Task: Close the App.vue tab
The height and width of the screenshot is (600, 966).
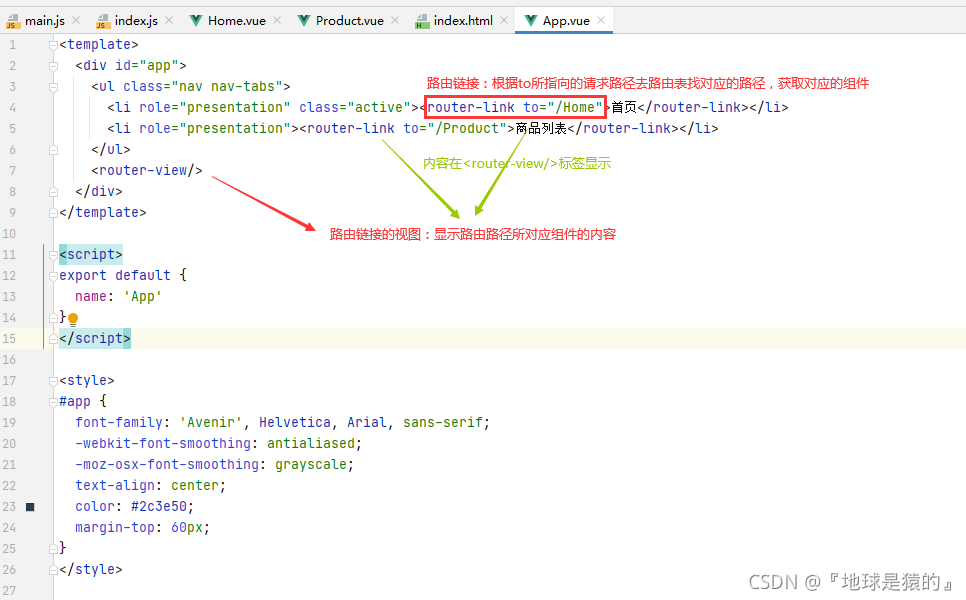Action: [x=601, y=20]
